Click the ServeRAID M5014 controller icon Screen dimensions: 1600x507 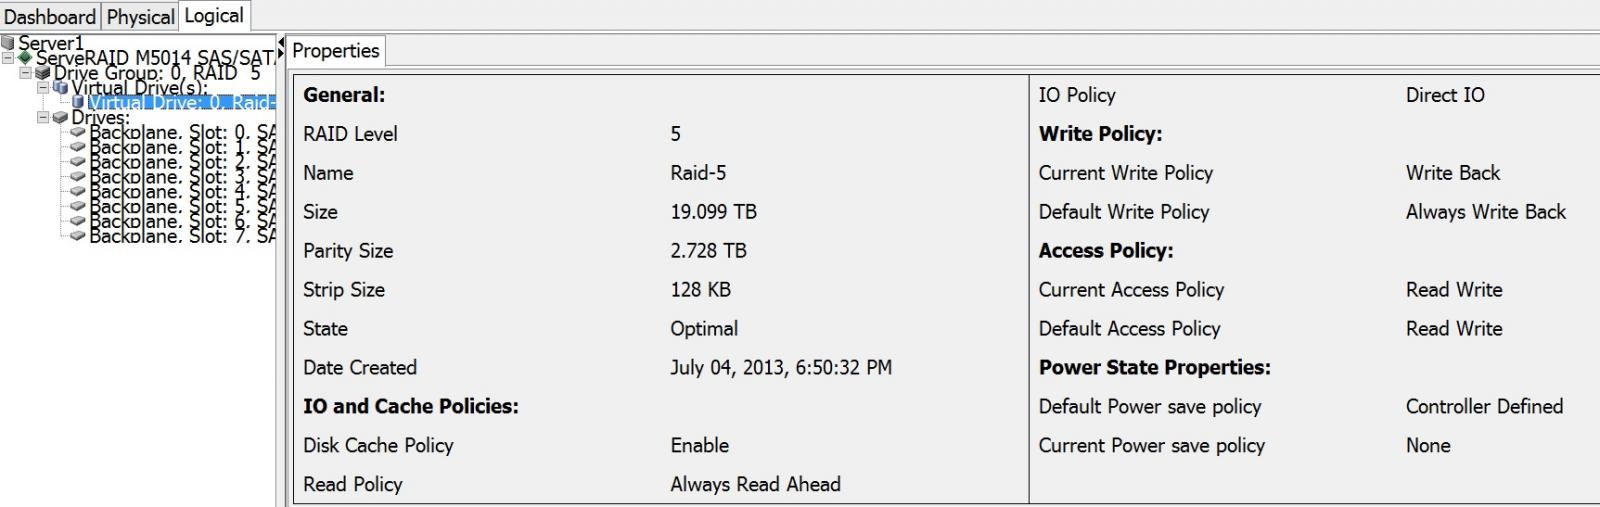pos(25,57)
